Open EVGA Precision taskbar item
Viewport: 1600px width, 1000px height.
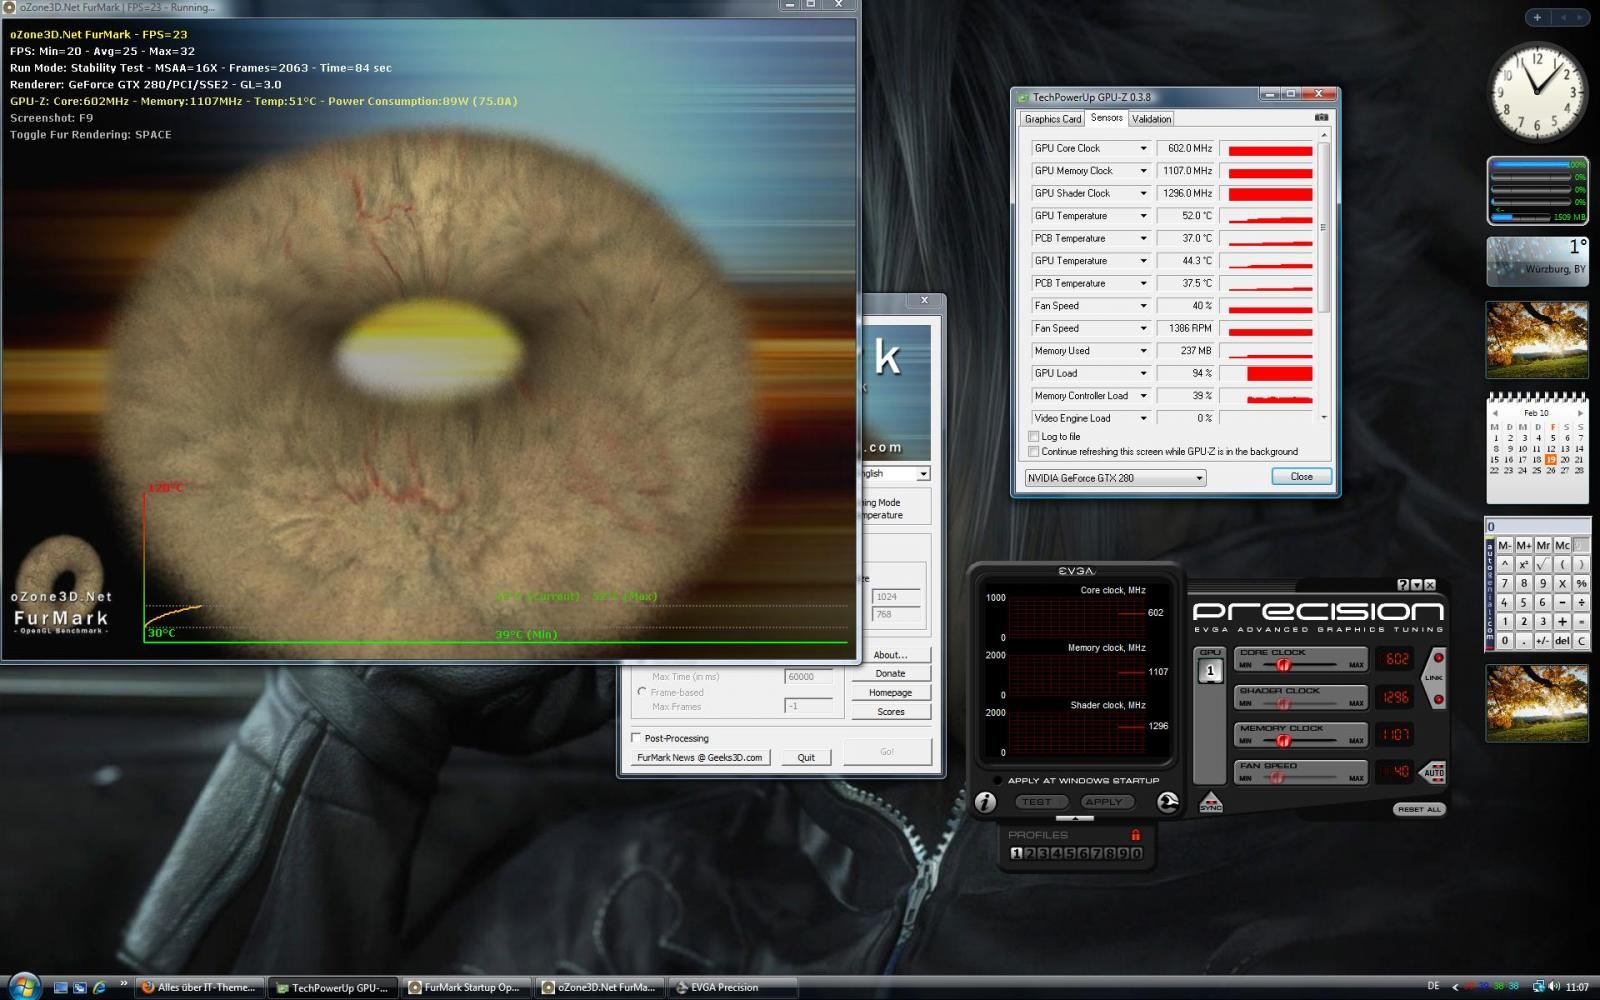(x=732, y=987)
